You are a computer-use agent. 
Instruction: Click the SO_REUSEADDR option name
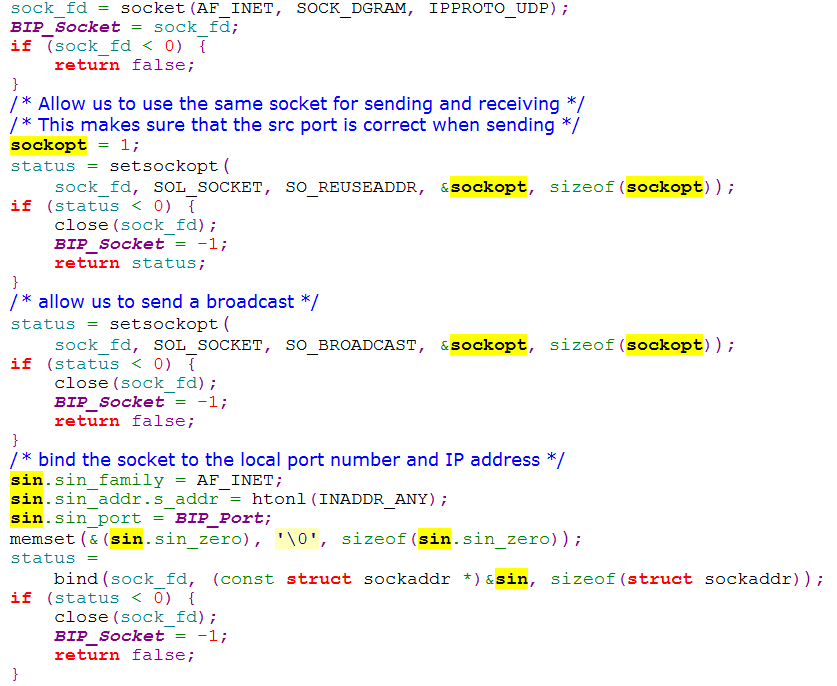[x=351, y=187]
